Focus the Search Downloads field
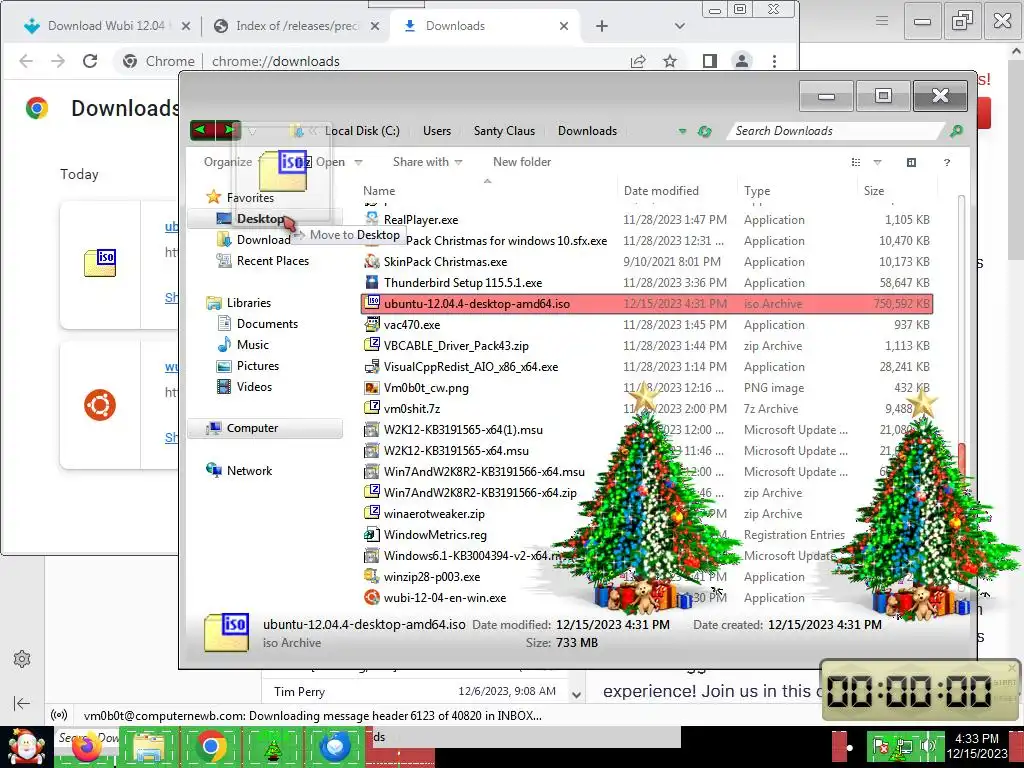1024x768 pixels. tap(837, 131)
